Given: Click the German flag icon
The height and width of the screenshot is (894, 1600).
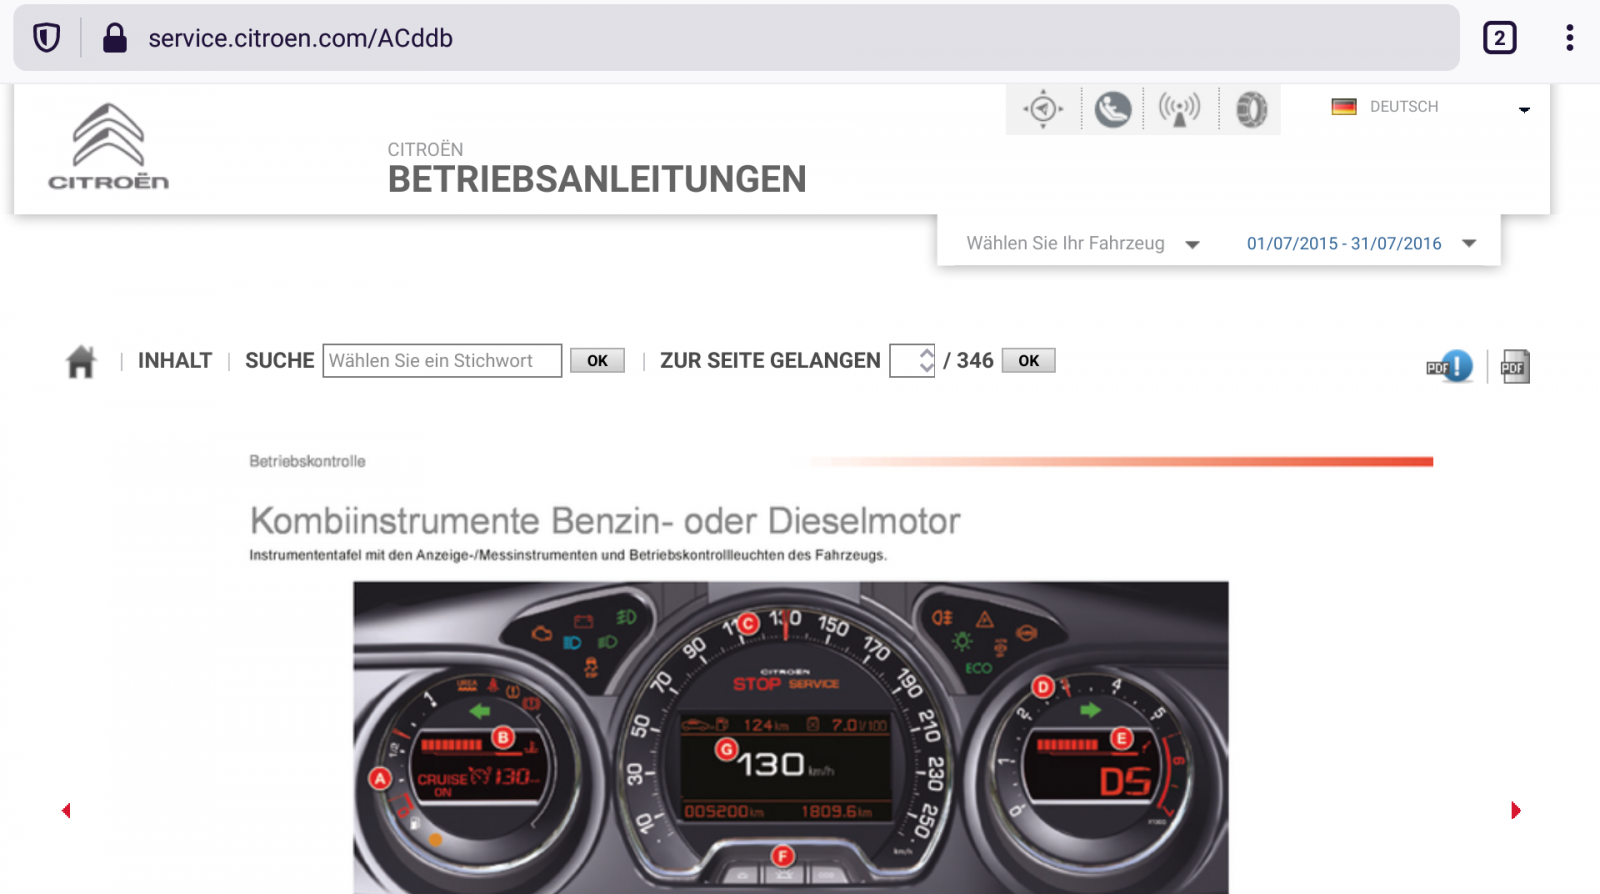Looking at the screenshot, I should click(x=1344, y=107).
